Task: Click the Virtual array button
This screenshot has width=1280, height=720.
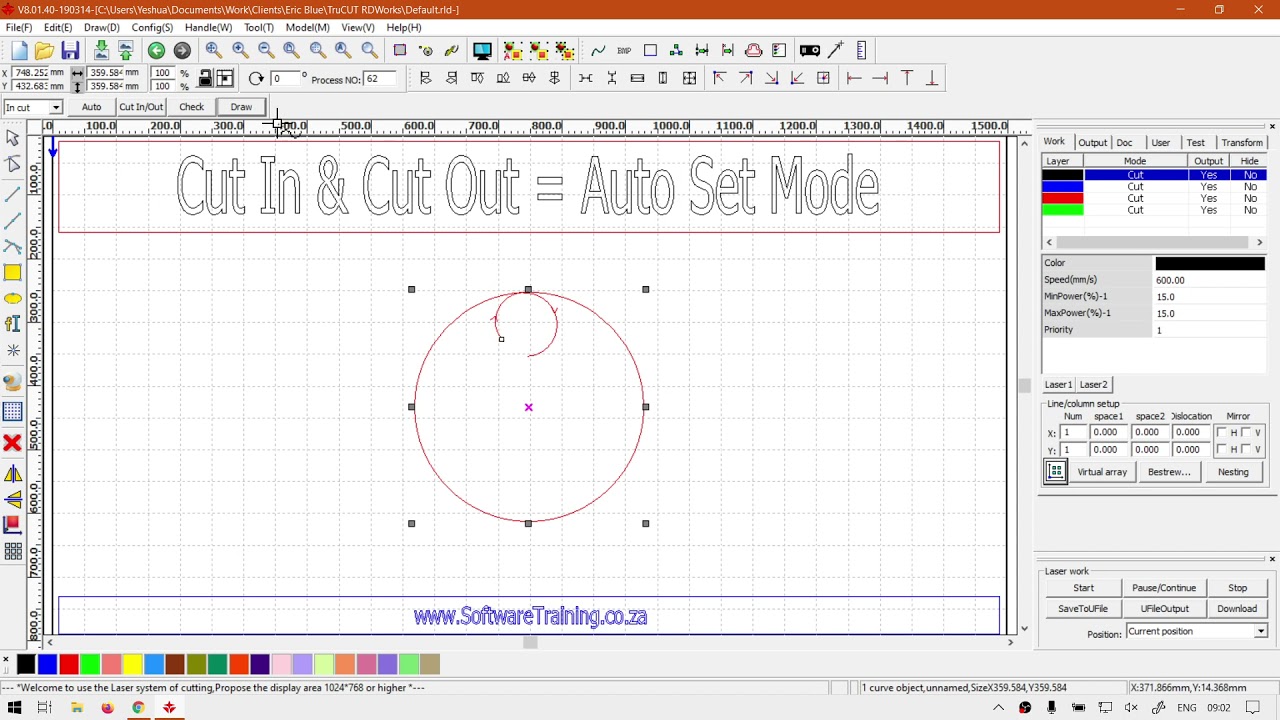Action: (1102, 472)
